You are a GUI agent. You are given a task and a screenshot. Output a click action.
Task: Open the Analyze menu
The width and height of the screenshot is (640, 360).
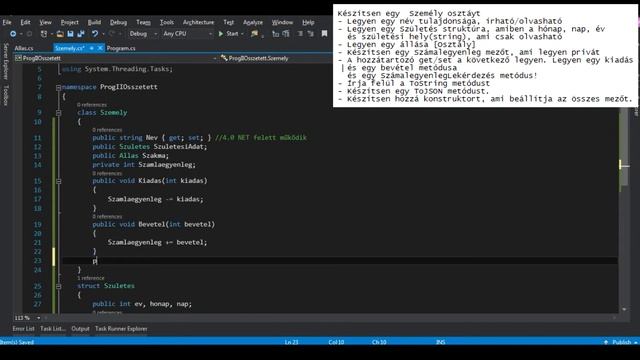[253, 22]
